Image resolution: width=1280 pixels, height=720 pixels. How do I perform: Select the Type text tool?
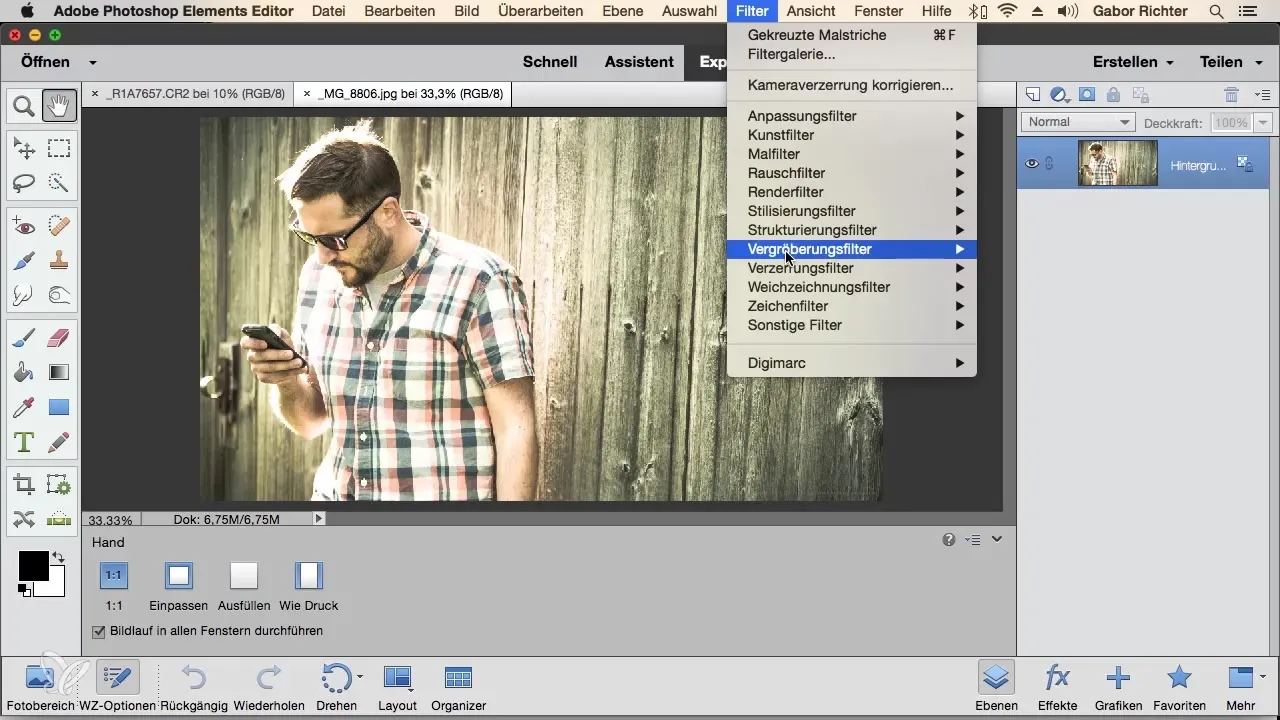24,441
